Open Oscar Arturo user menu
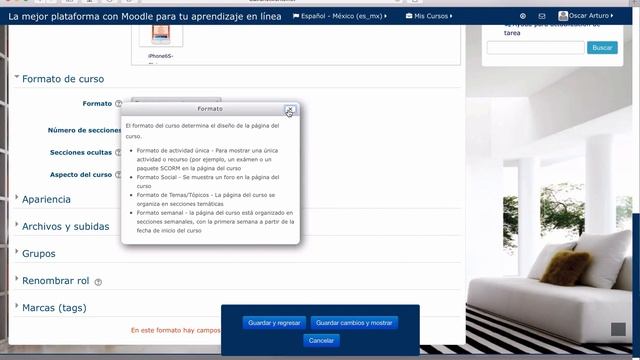Viewport: 640px width, 360px height. 586,16
